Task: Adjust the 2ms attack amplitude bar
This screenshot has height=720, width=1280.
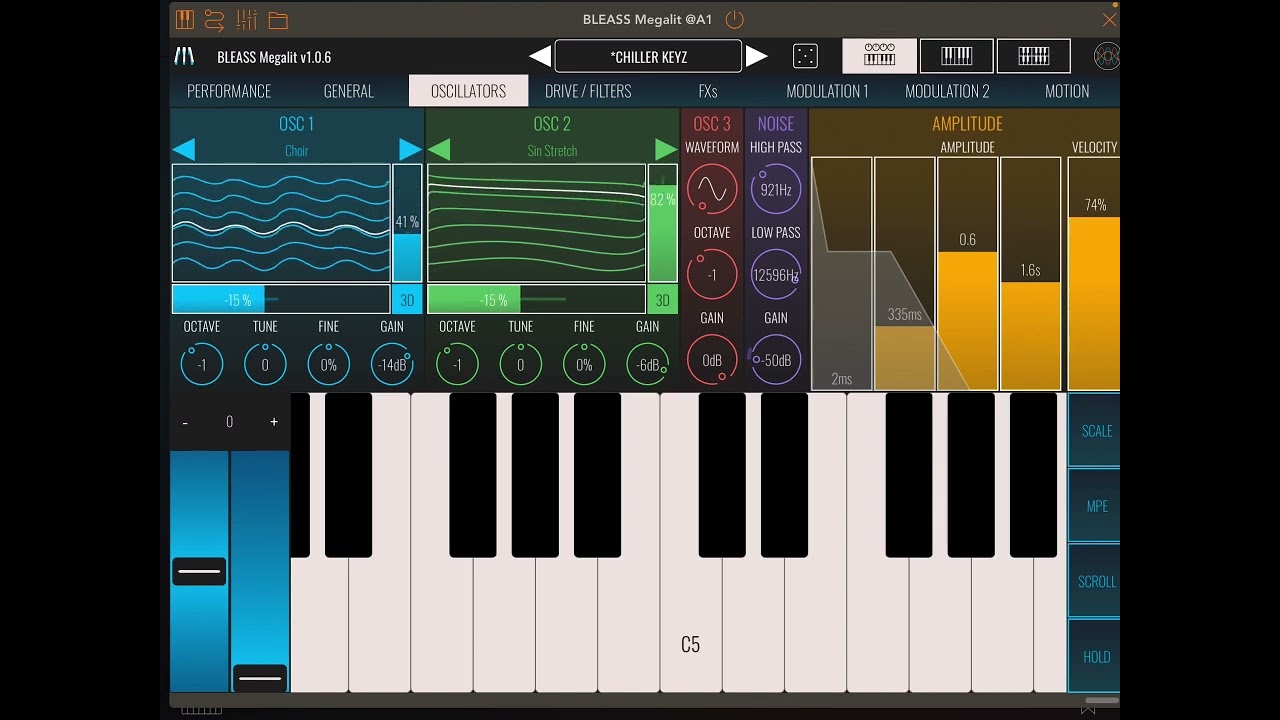Action: click(x=842, y=273)
